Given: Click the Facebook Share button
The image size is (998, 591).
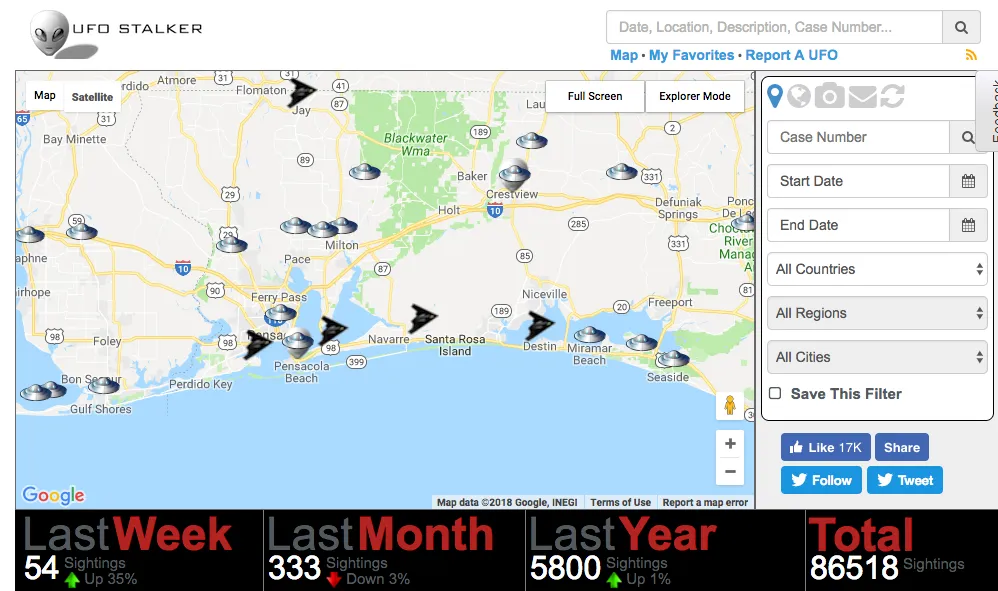Looking at the screenshot, I should pos(901,447).
